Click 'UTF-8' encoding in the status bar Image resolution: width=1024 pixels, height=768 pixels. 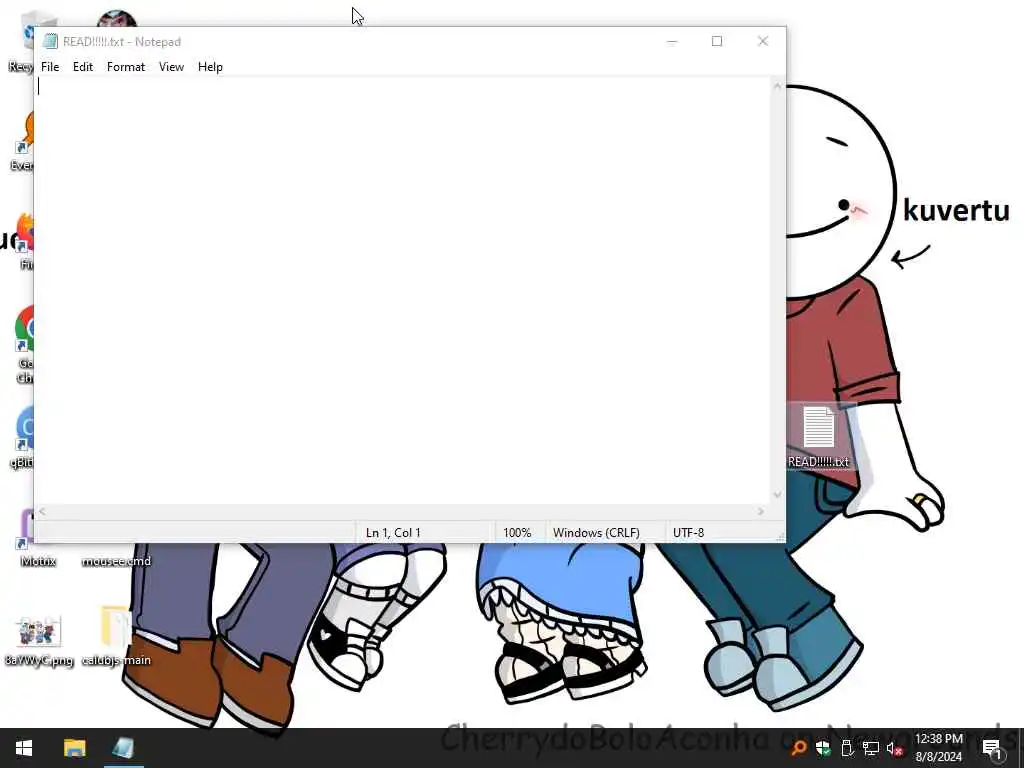(x=688, y=532)
